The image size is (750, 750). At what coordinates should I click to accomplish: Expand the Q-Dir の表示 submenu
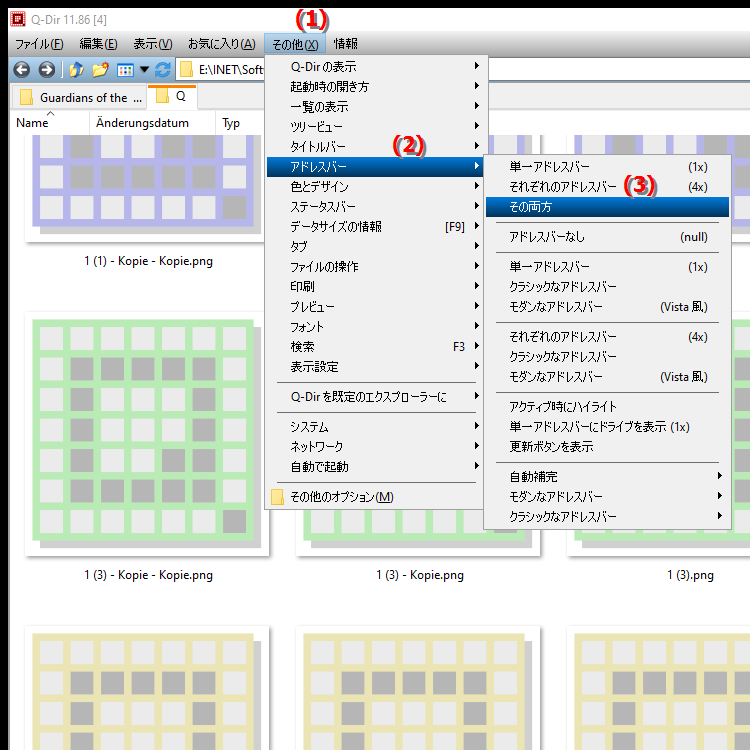coord(375,66)
